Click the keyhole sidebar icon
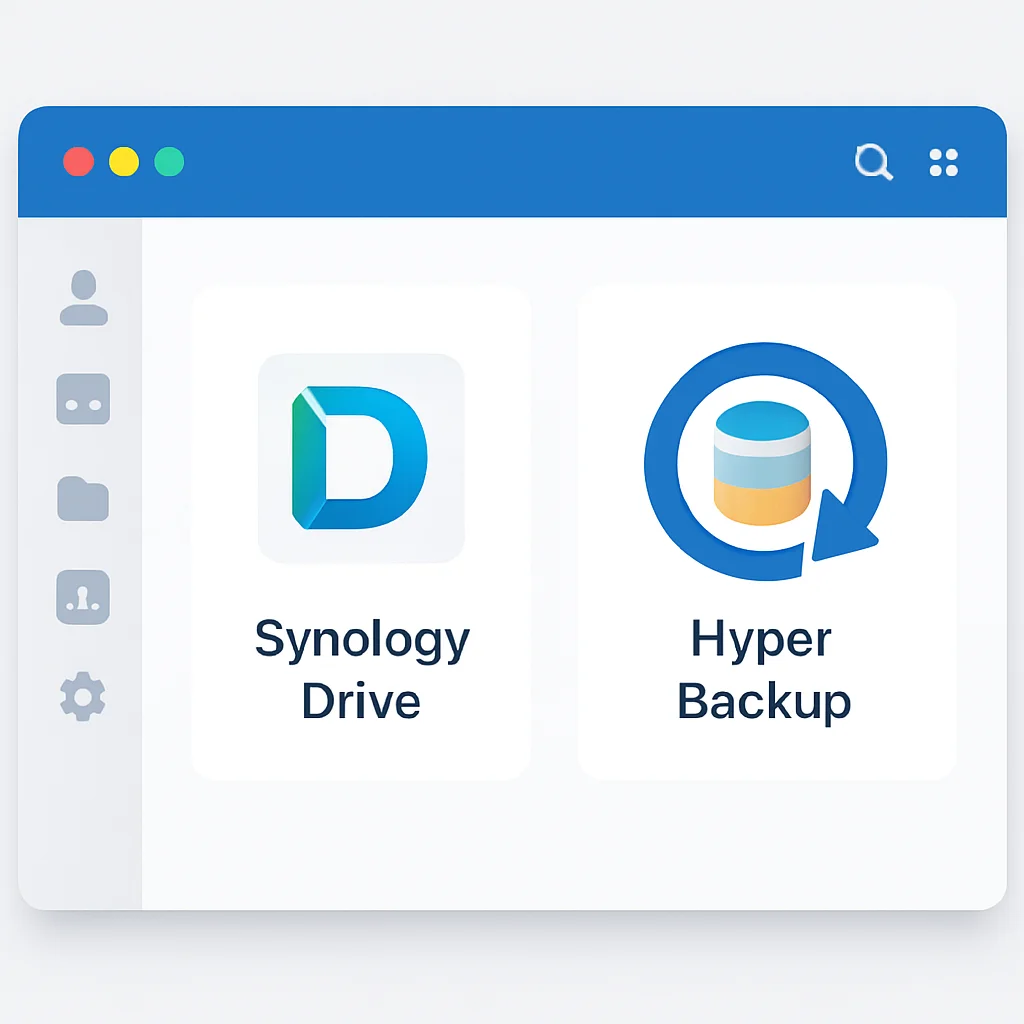This screenshot has height=1024, width=1024. (83, 597)
